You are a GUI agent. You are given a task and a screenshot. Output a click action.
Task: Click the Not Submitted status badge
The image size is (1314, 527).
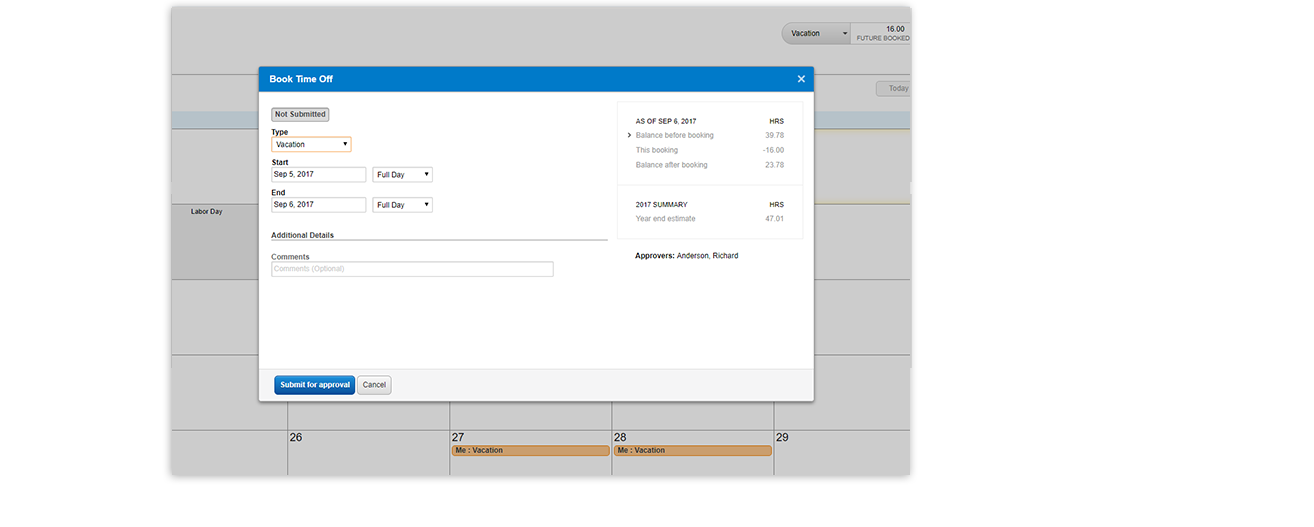pos(300,115)
